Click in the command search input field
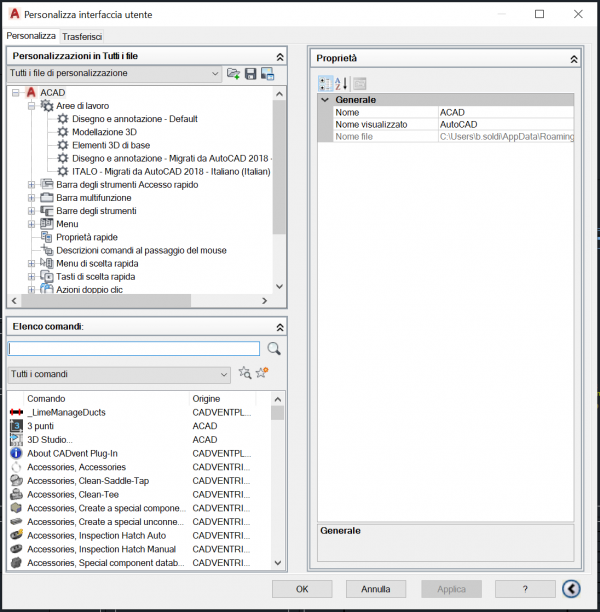The width and height of the screenshot is (600, 612). click(134, 349)
